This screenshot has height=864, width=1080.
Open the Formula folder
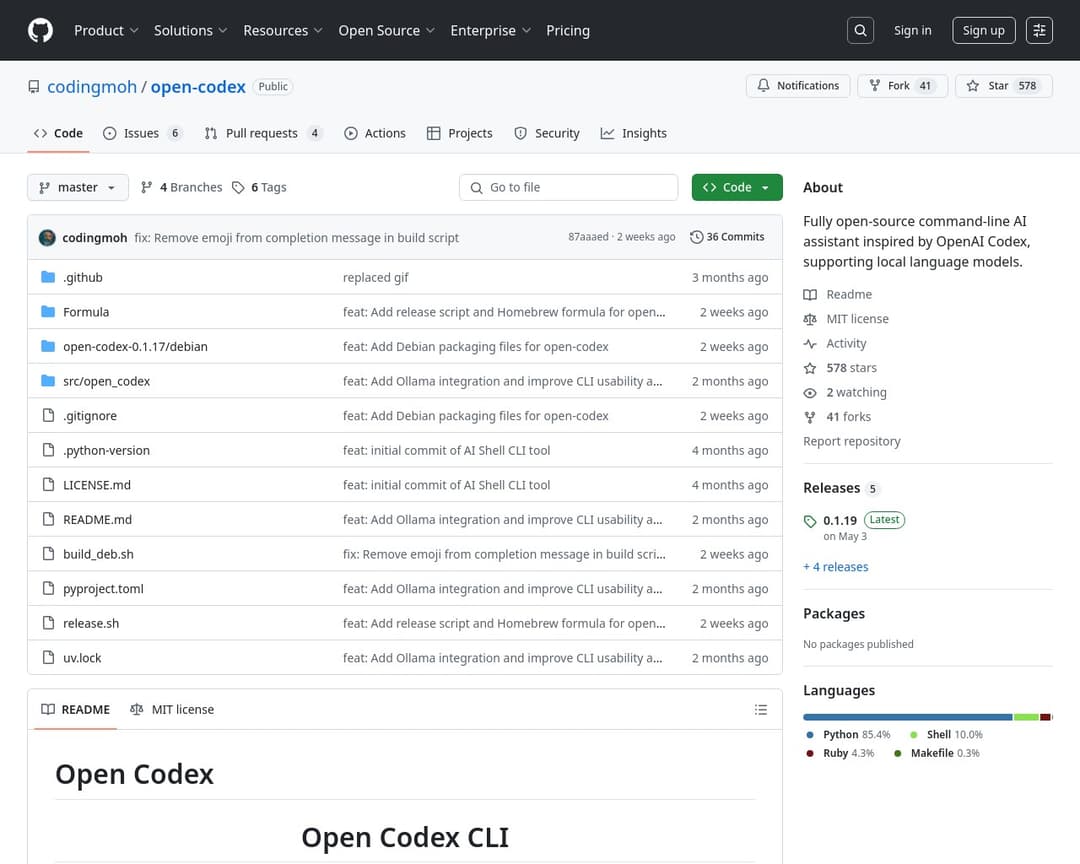(x=86, y=311)
